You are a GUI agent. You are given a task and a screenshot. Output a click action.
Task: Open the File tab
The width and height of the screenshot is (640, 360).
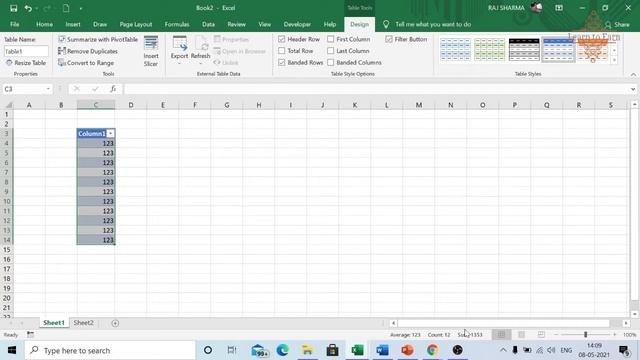point(15,24)
